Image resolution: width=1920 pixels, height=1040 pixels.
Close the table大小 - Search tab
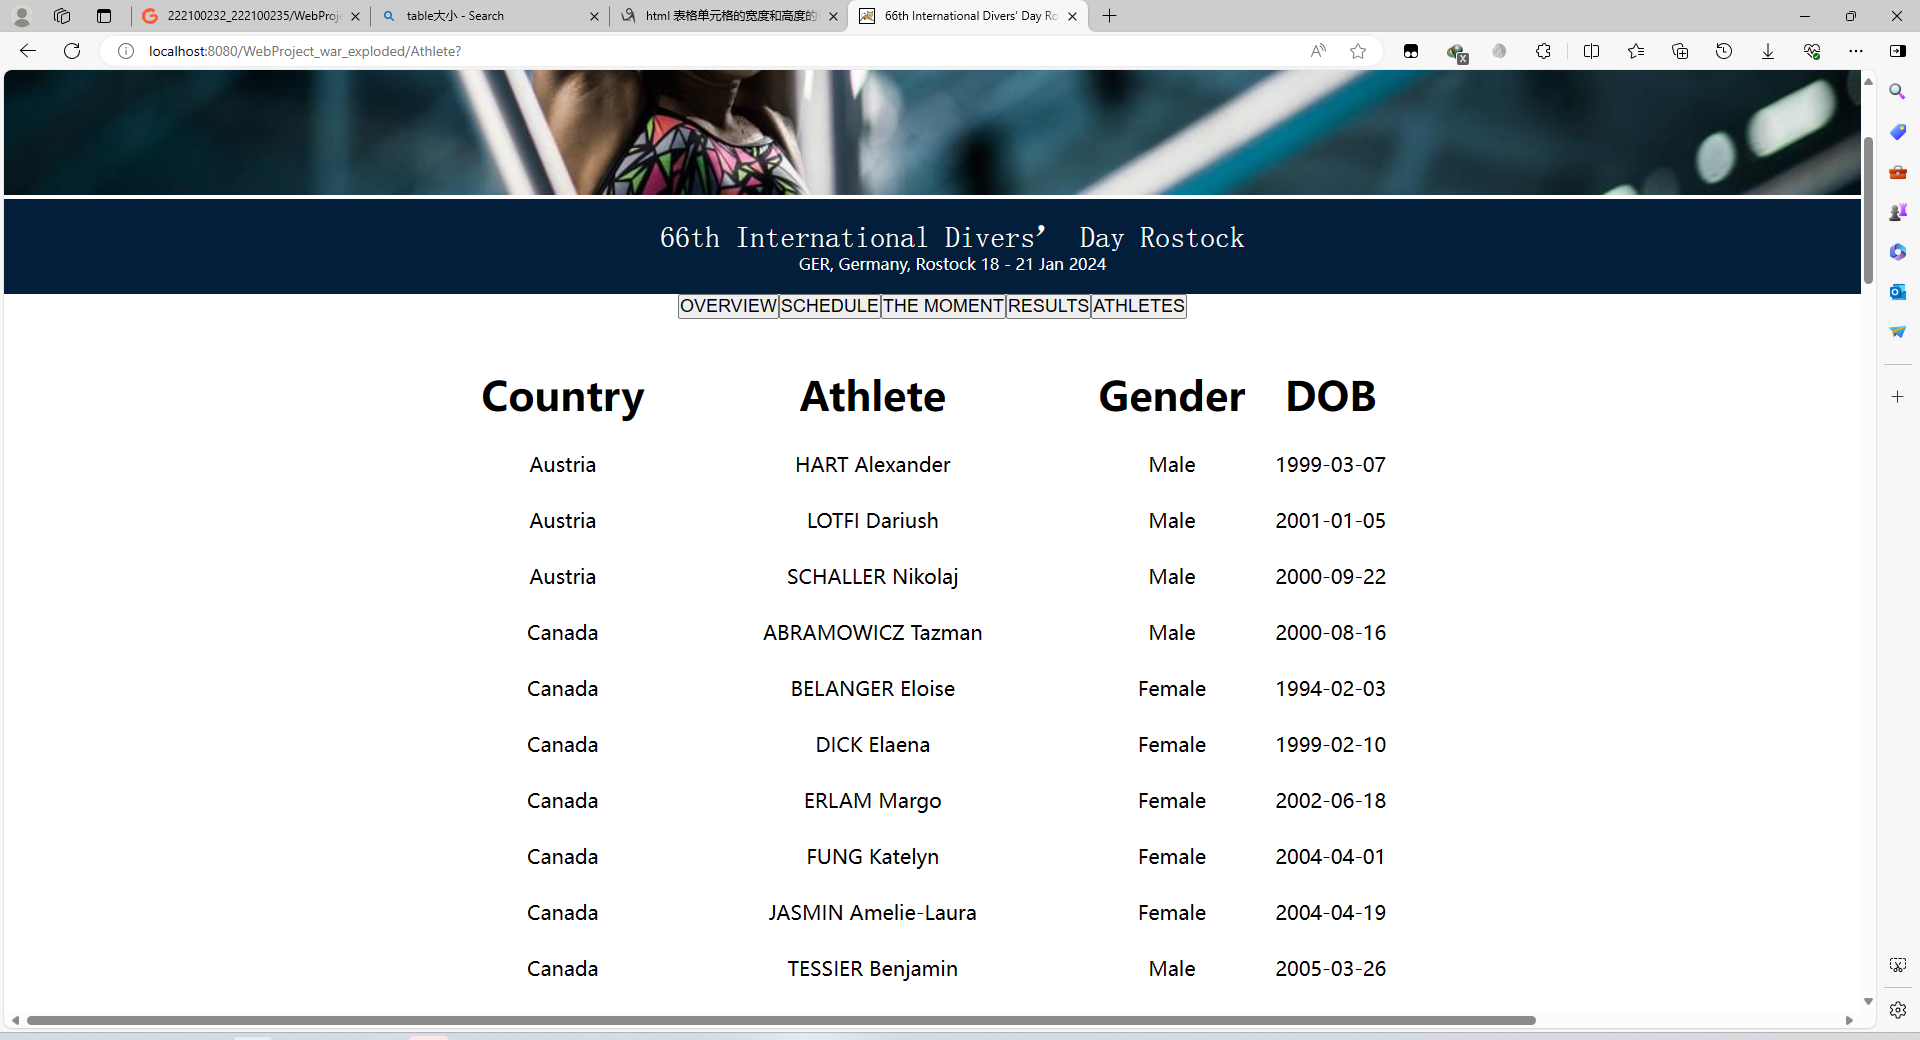point(594,16)
